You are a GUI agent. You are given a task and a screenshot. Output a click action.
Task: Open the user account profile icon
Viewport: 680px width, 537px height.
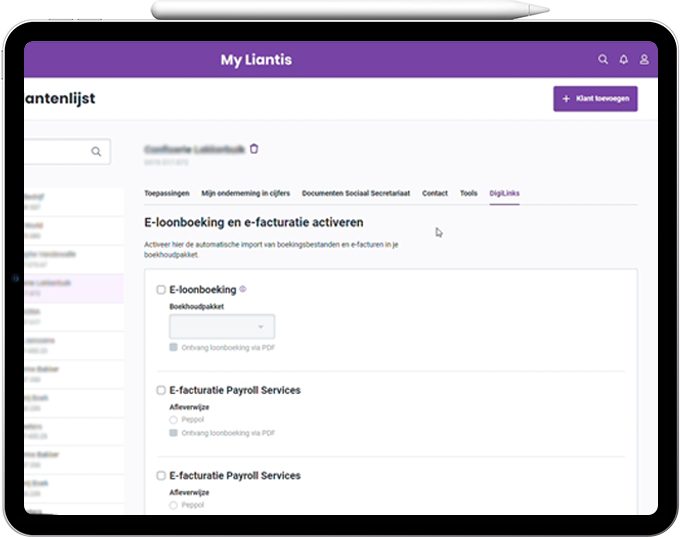click(x=645, y=60)
